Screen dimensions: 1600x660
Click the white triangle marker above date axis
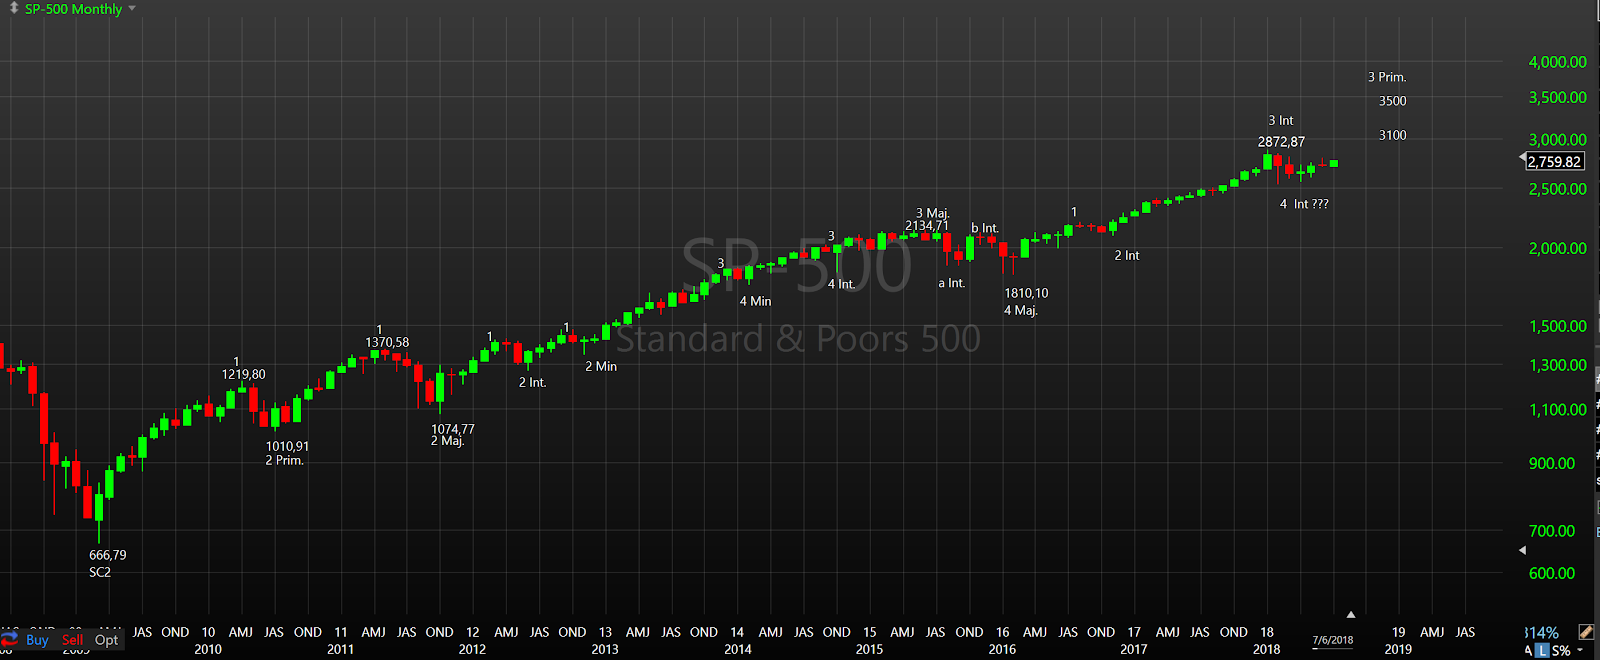1351,614
